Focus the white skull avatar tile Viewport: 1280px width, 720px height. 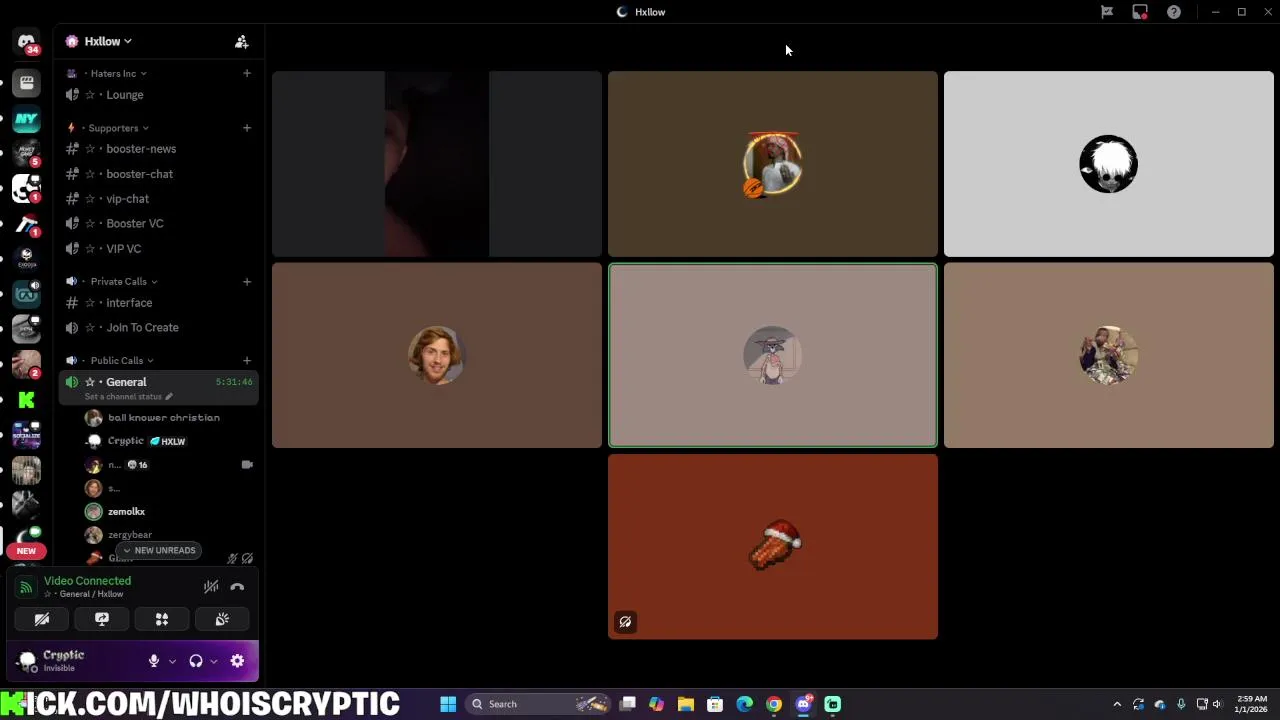click(x=1109, y=164)
